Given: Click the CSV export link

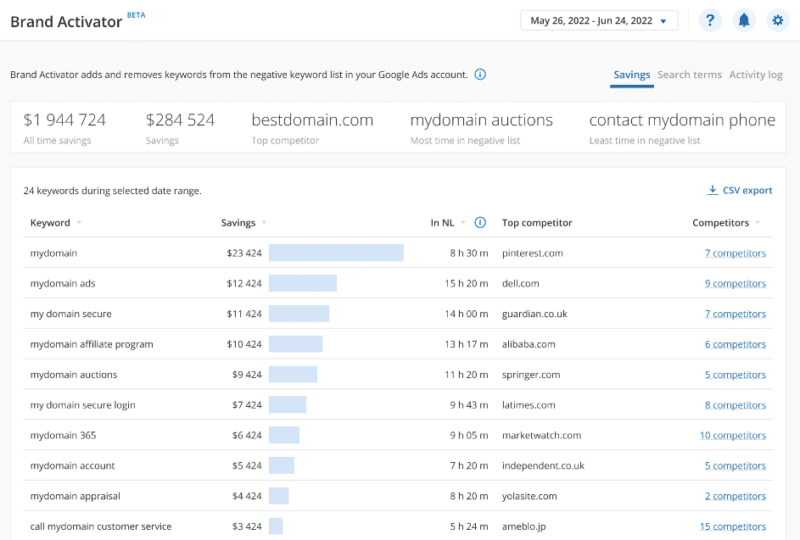Looking at the screenshot, I should [747, 190].
